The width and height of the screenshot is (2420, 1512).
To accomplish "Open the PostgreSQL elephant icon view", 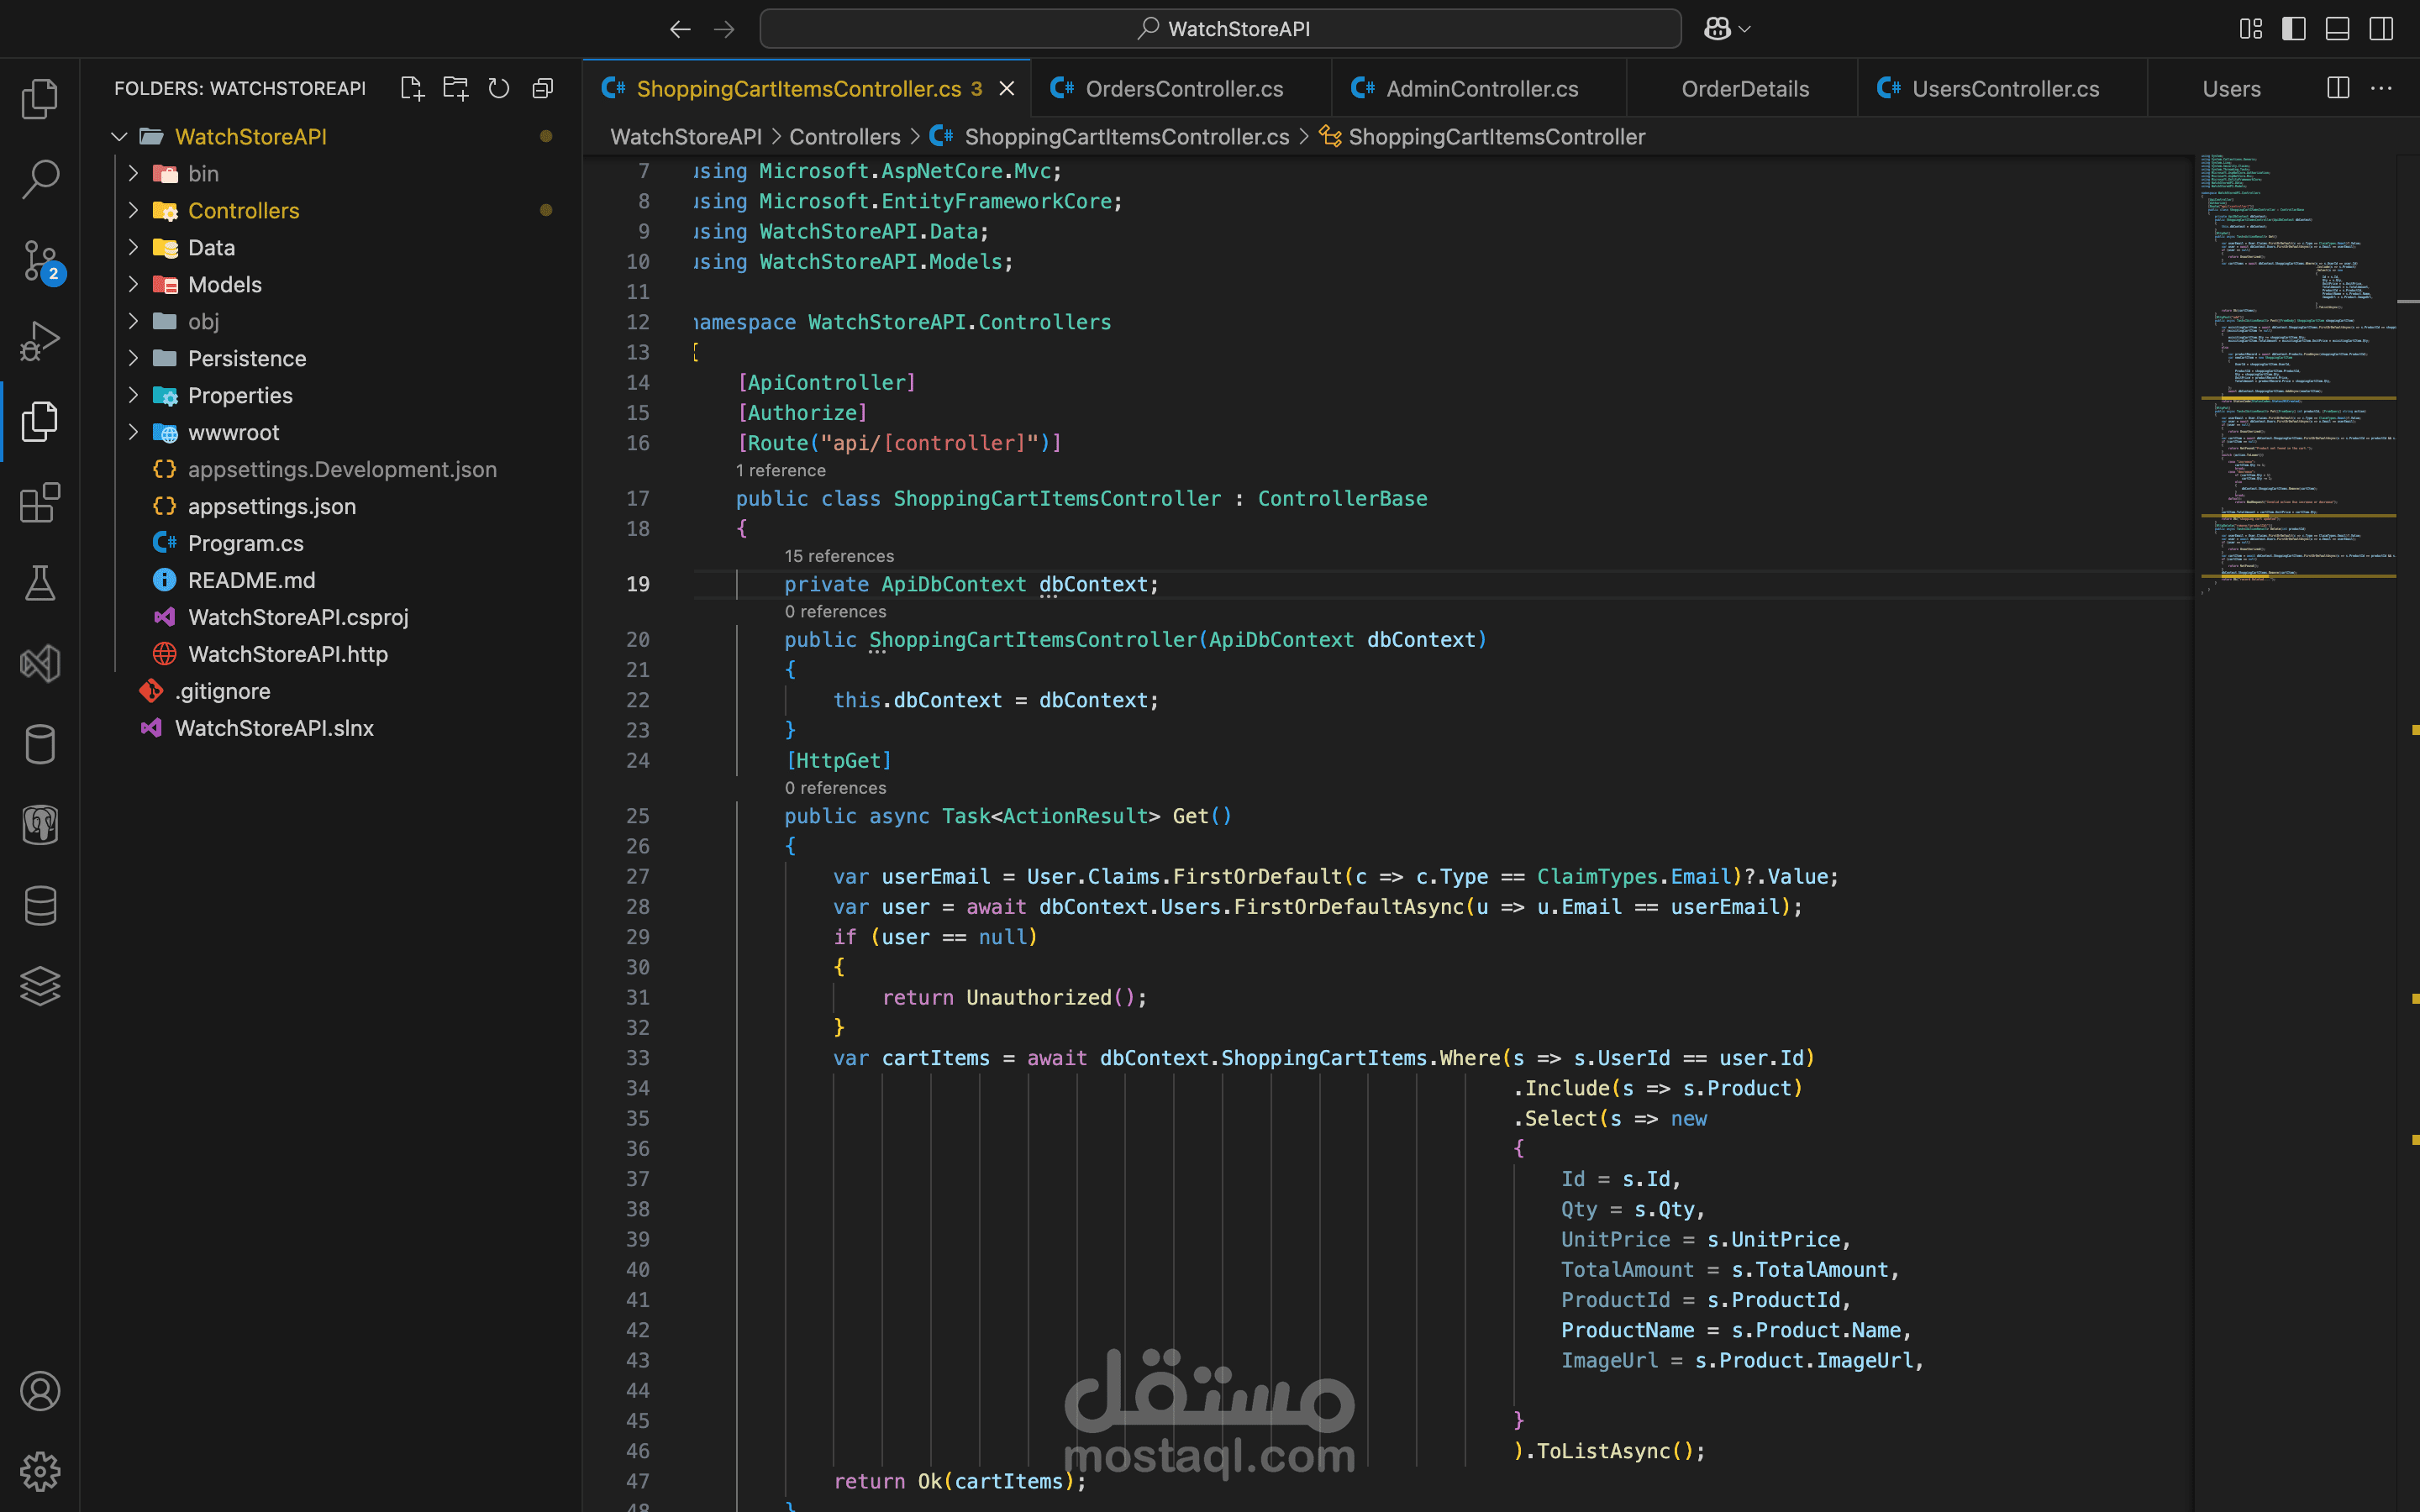I will coord(40,825).
